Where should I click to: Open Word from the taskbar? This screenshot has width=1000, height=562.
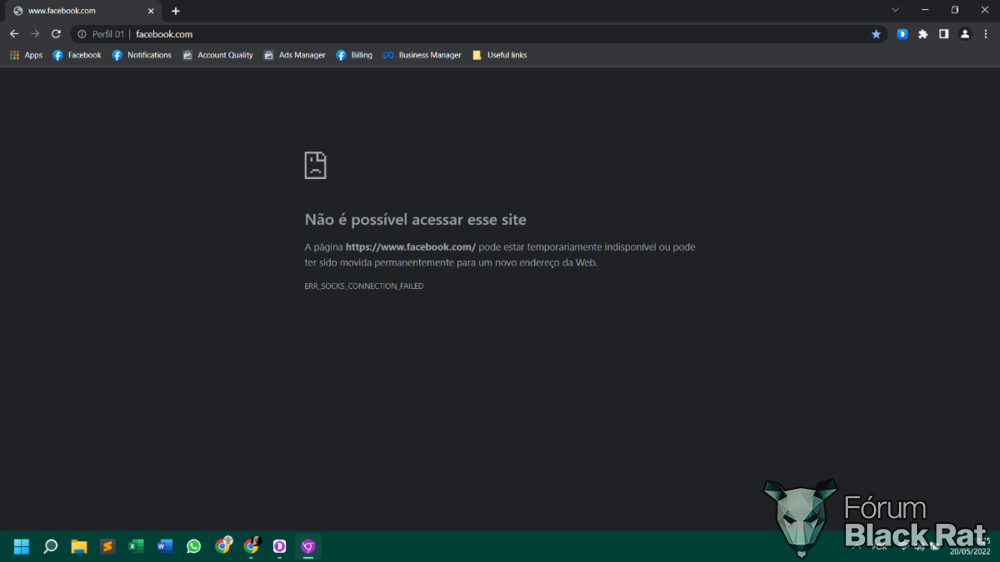point(165,547)
